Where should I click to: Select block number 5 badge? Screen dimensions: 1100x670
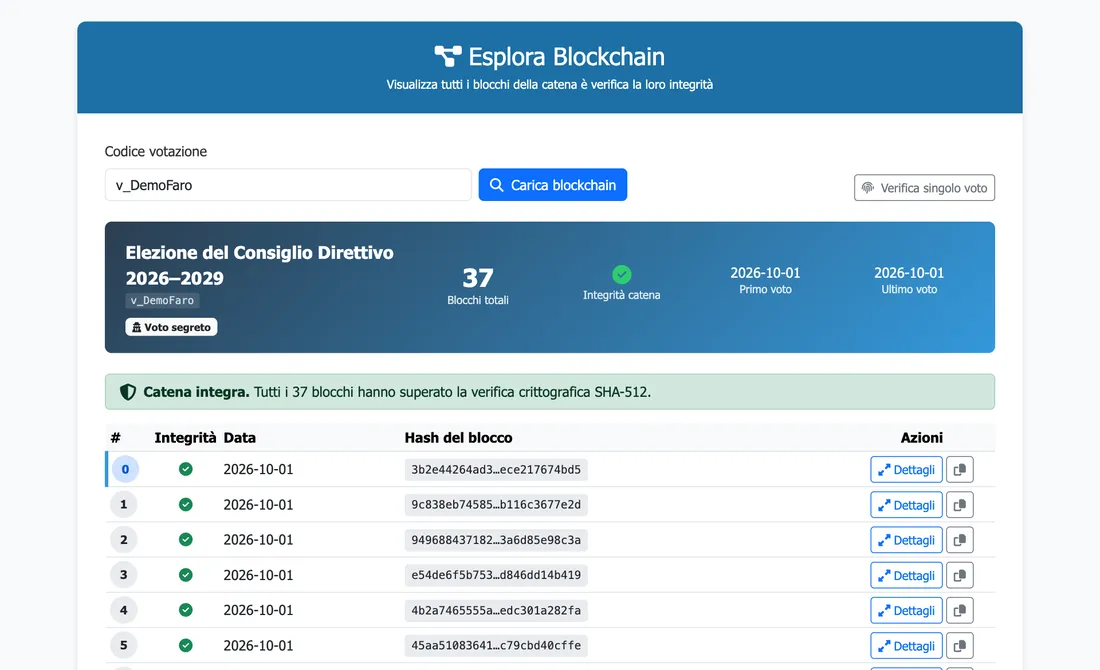123,645
